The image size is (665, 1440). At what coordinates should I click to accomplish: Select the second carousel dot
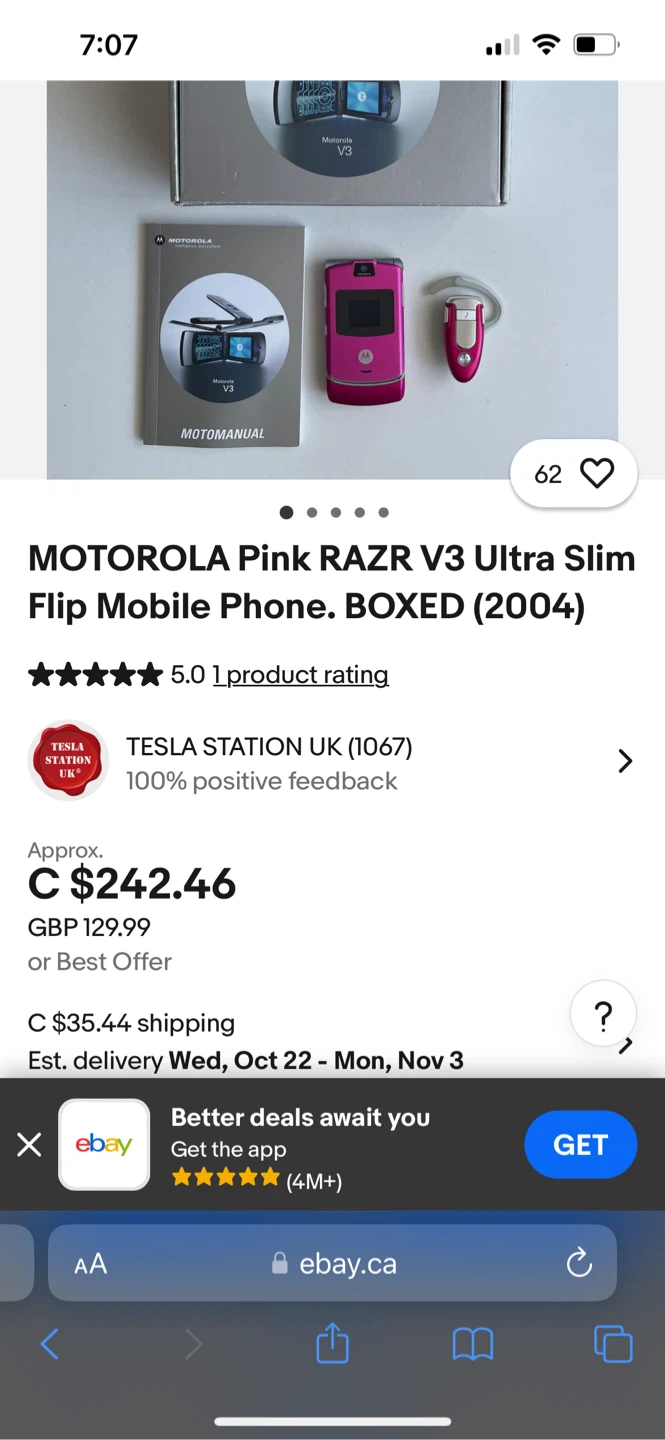pyautogui.click(x=311, y=512)
